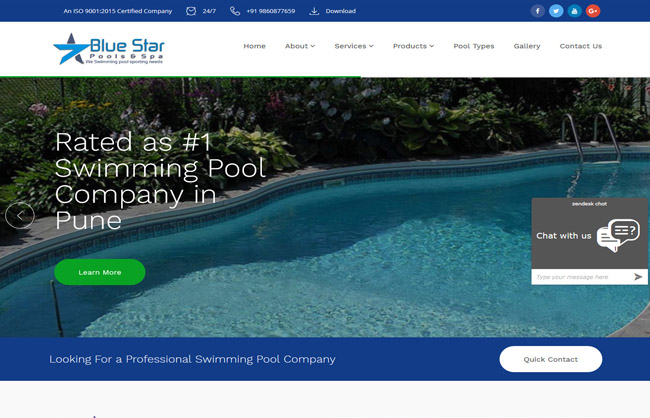This screenshot has width=650, height=418.
Task: Click the Quick Contact button
Action: point(551,359)
